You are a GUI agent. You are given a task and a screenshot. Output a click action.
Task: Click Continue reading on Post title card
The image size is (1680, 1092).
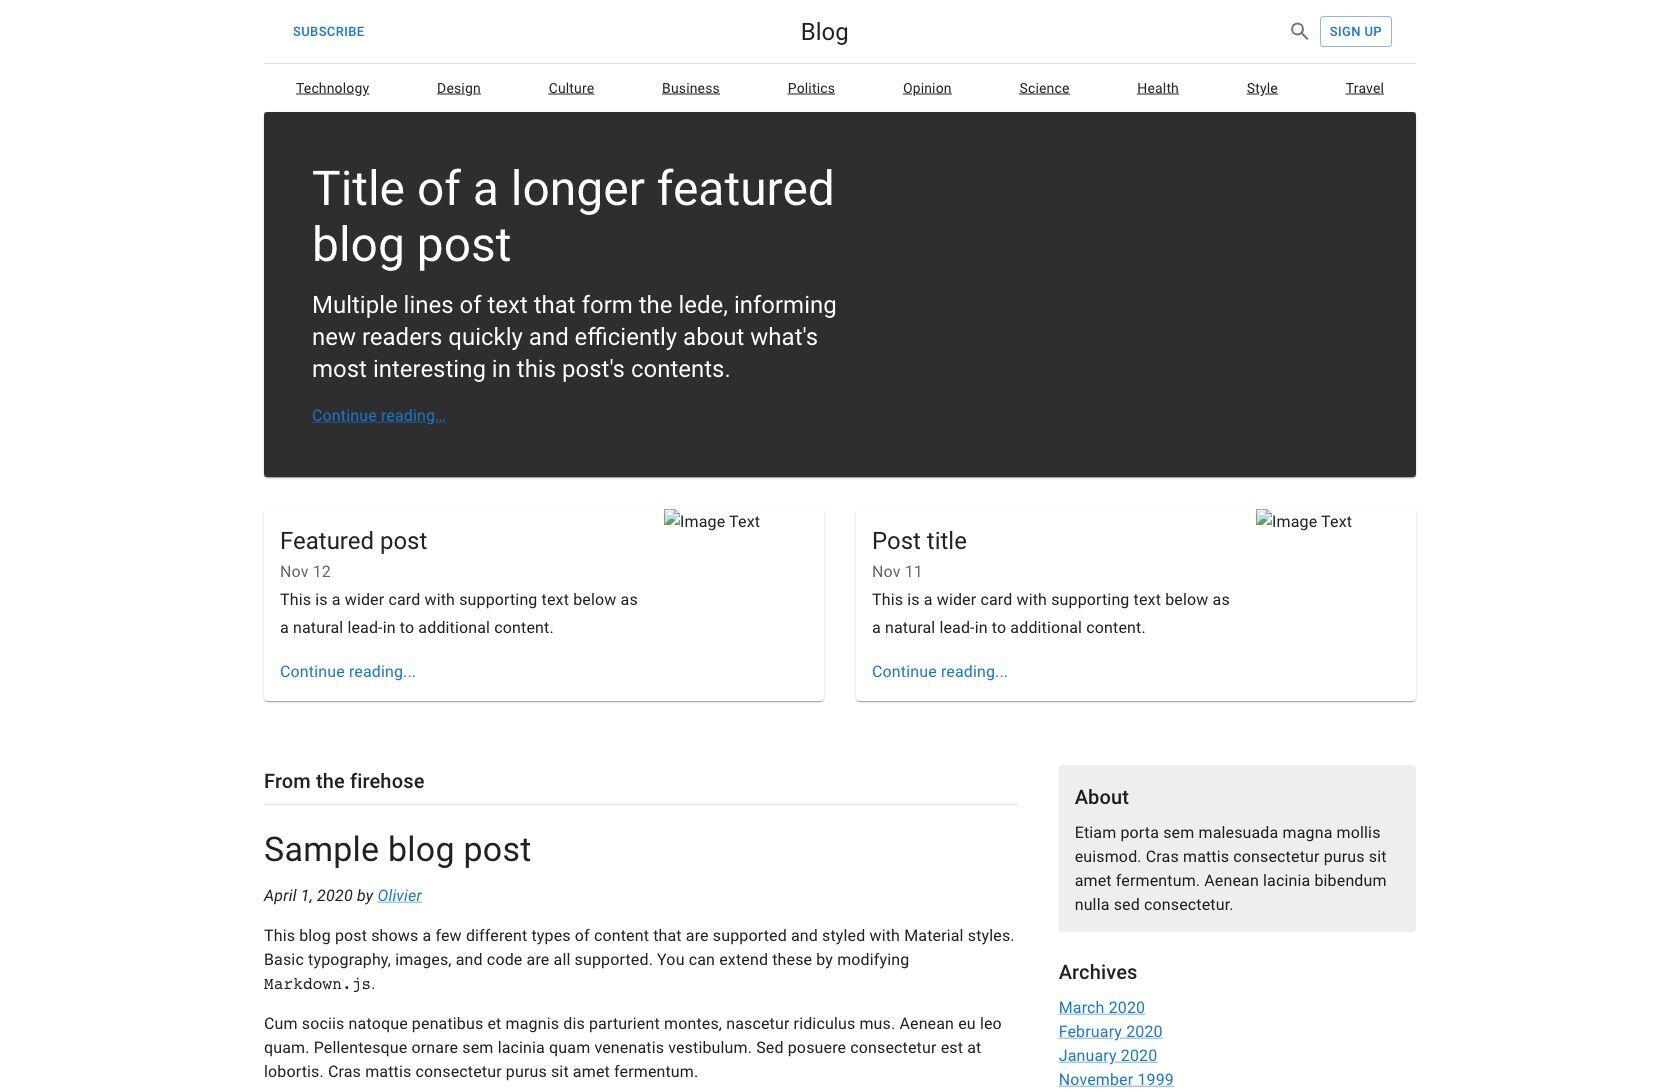tap(939, 672)
